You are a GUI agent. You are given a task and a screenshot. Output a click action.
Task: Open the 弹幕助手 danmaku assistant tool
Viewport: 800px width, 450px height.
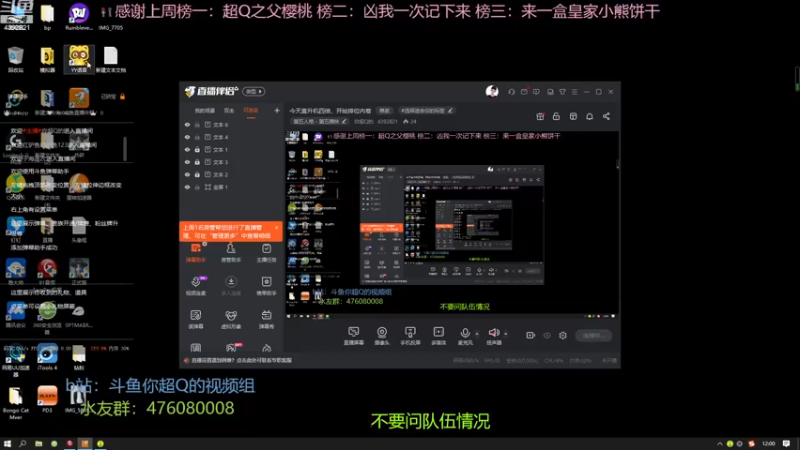(x=196, y=253)
